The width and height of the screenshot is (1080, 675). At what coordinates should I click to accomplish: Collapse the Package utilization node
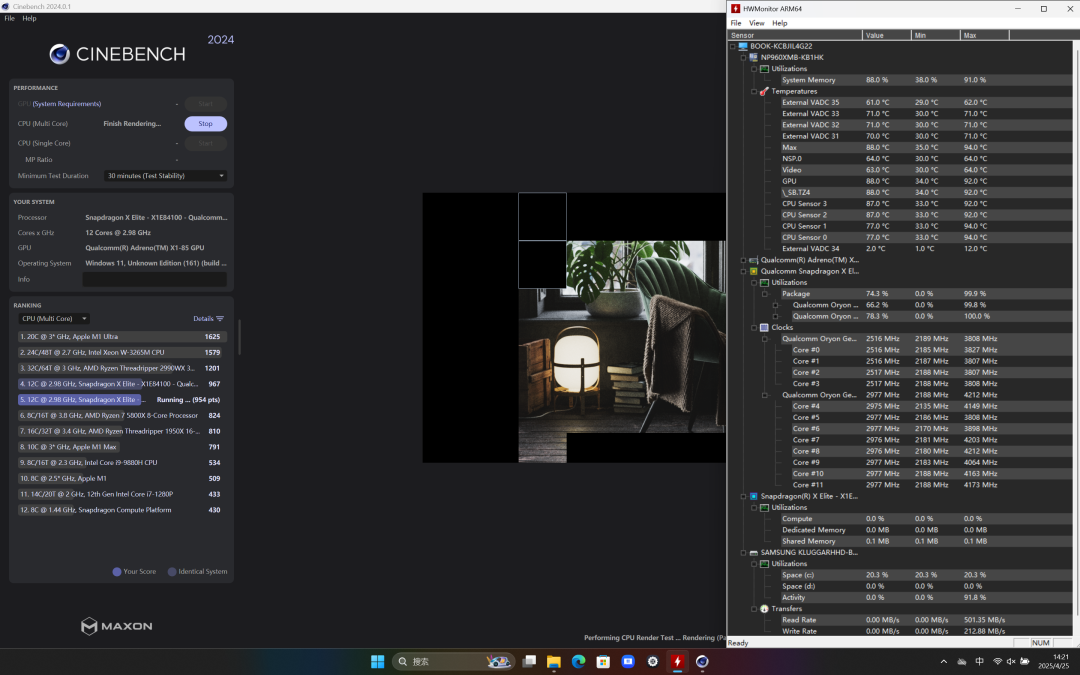pos(765,294)
